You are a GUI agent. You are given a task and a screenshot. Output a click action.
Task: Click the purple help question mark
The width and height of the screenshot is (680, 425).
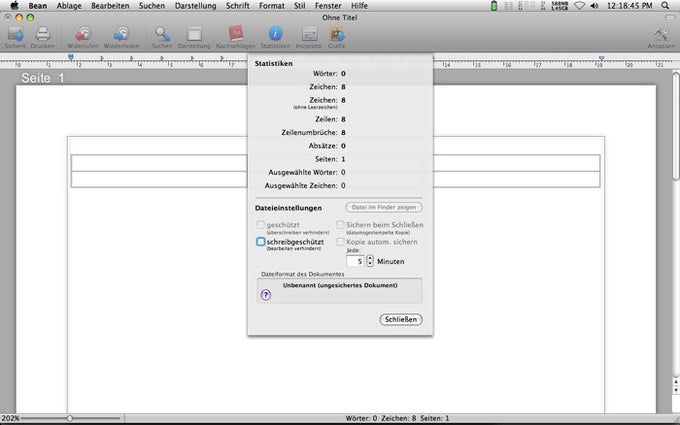click(266, 295)
